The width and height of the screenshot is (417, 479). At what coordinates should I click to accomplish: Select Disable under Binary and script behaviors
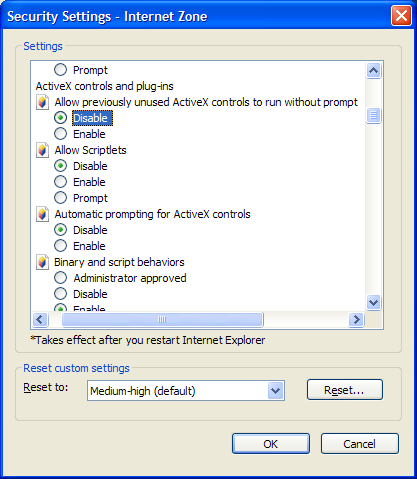60,294
